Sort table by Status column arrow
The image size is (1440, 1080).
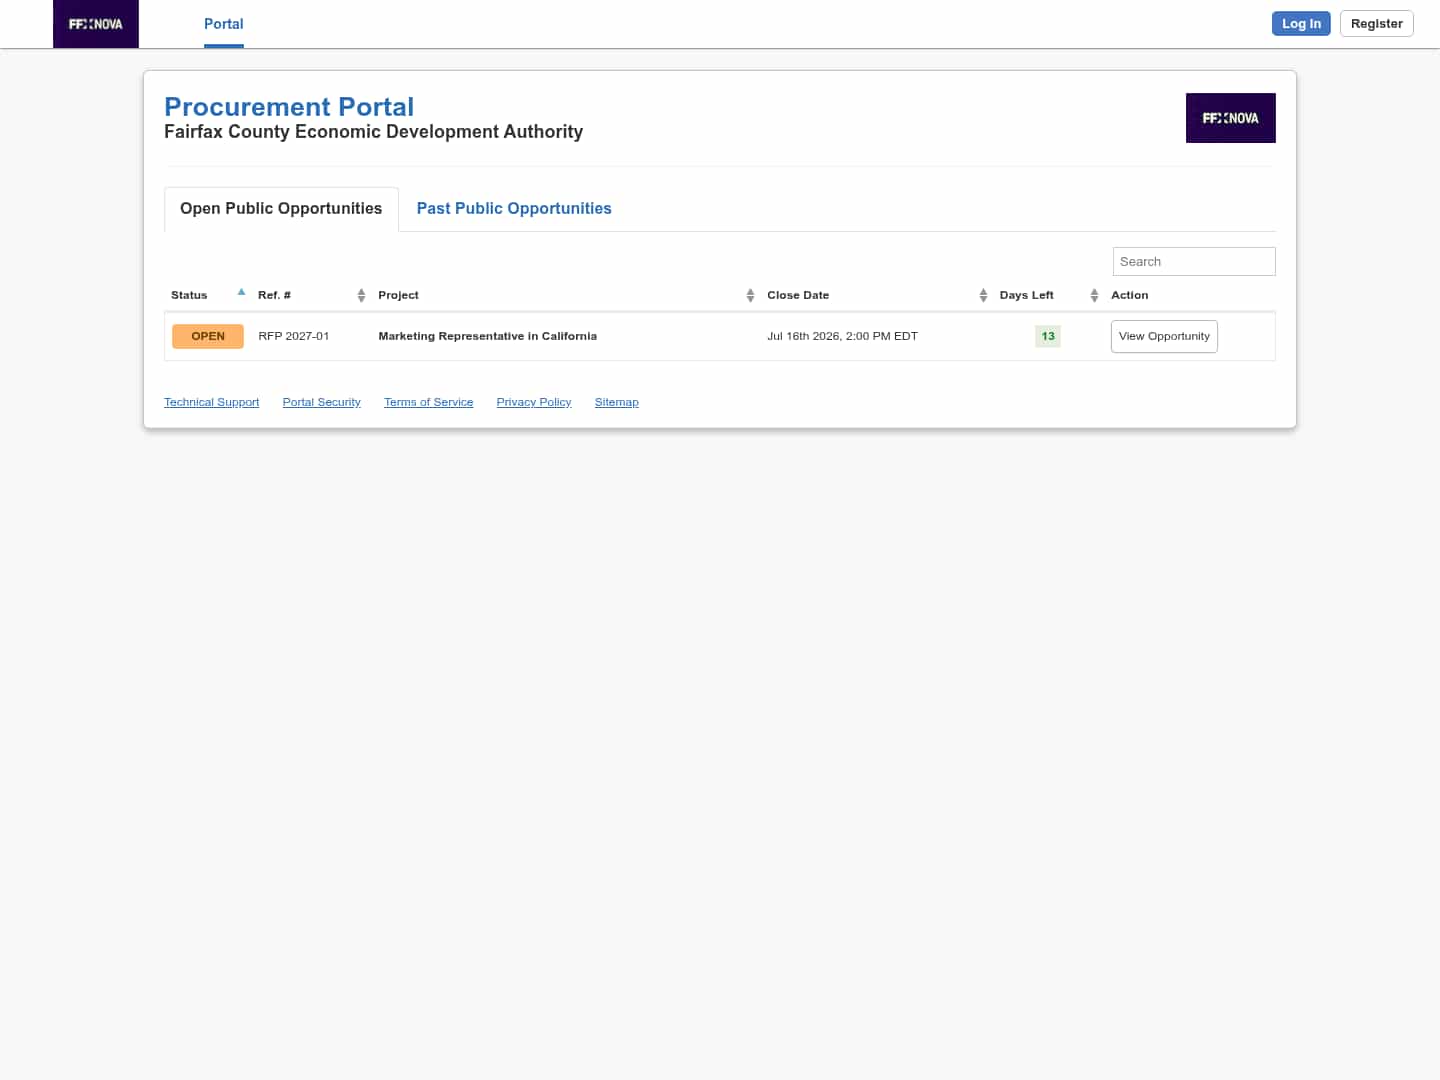241,292
